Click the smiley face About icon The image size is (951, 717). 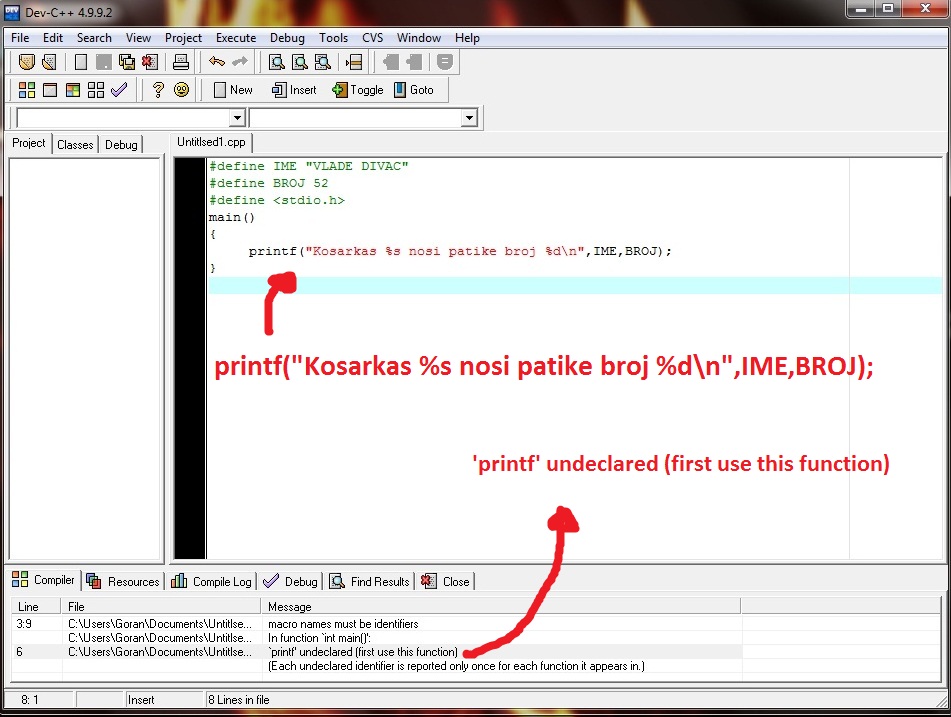[x=181, y=90]
